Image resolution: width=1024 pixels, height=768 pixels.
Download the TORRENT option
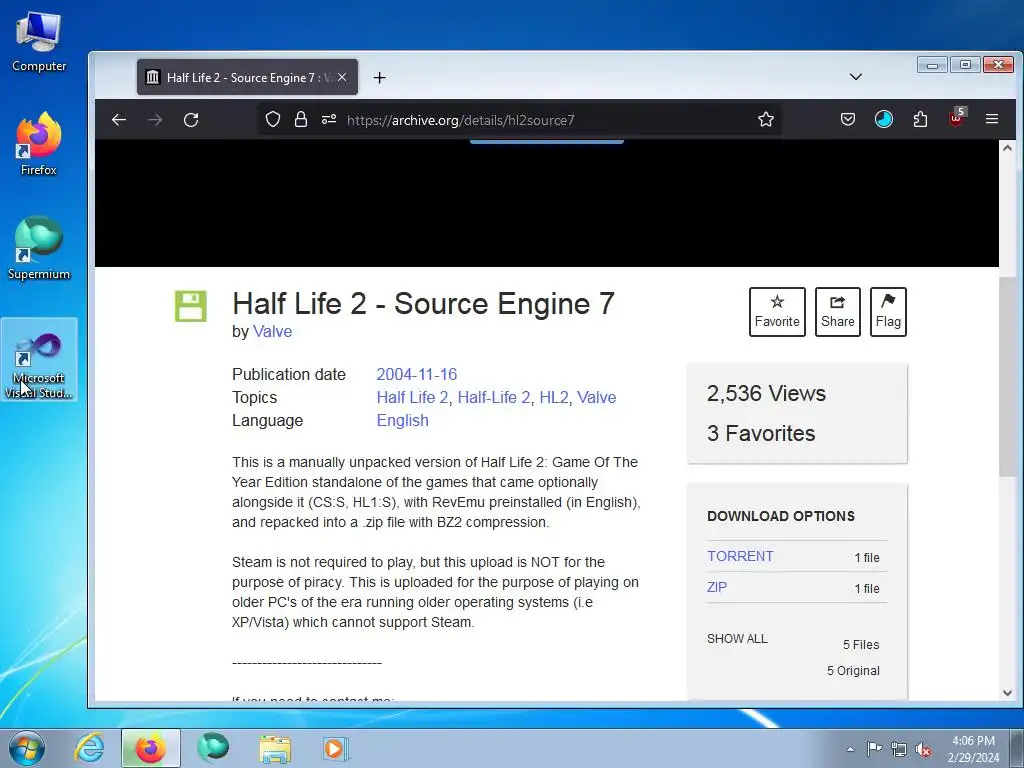pyautogui.click(x=740, y=556)
